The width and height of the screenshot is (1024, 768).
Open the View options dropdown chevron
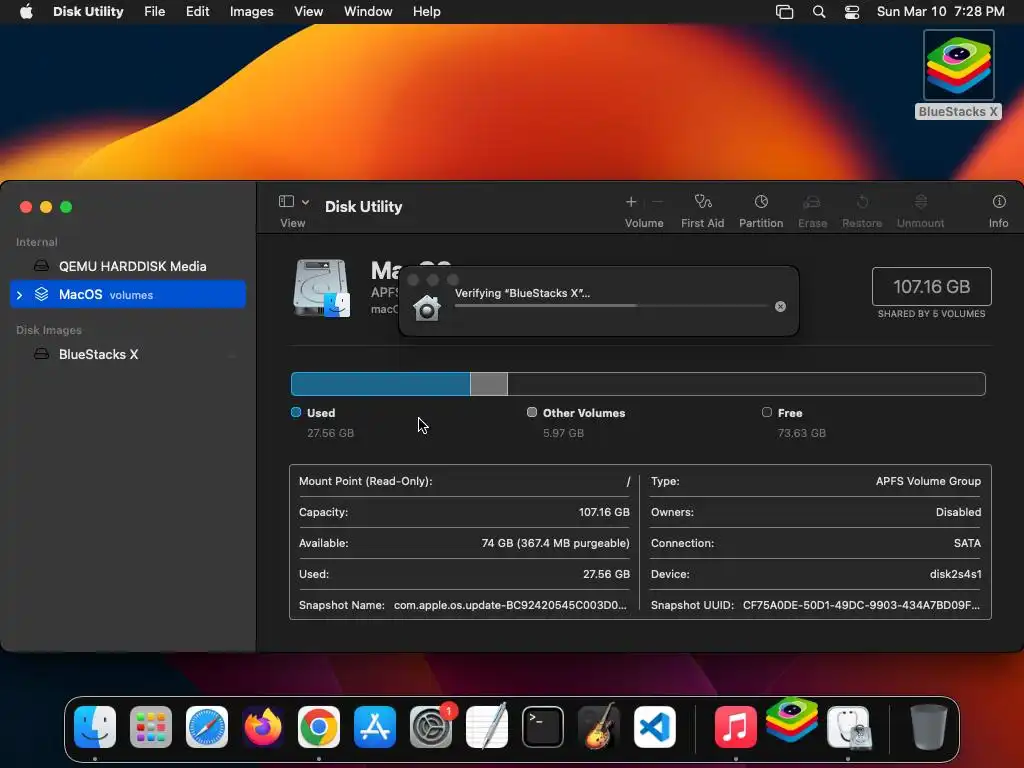point(305,202)
